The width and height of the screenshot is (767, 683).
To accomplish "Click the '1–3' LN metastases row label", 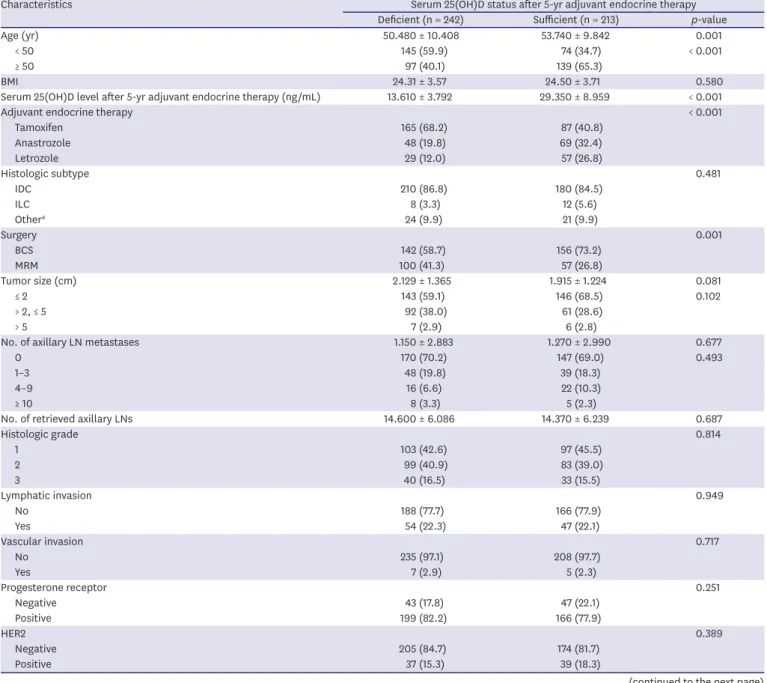I will (22, 373).
